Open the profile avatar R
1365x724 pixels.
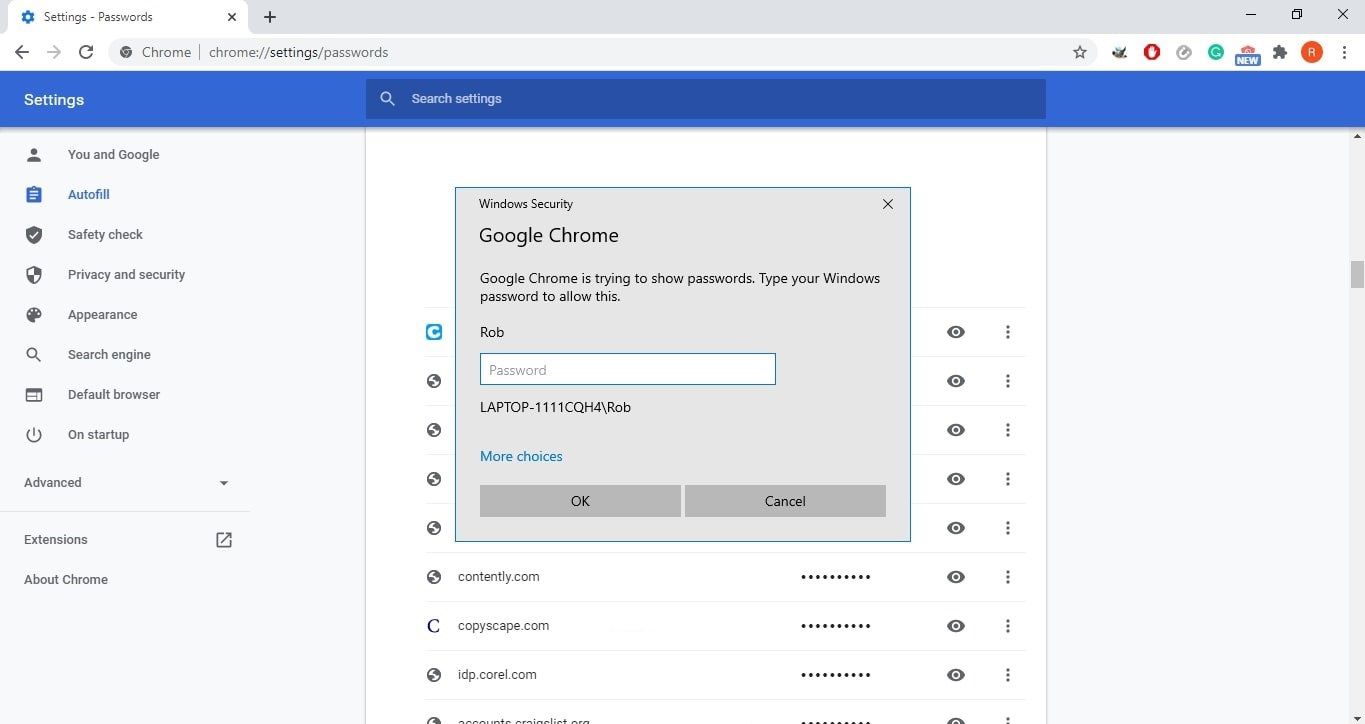click(x=1311, y=52)
